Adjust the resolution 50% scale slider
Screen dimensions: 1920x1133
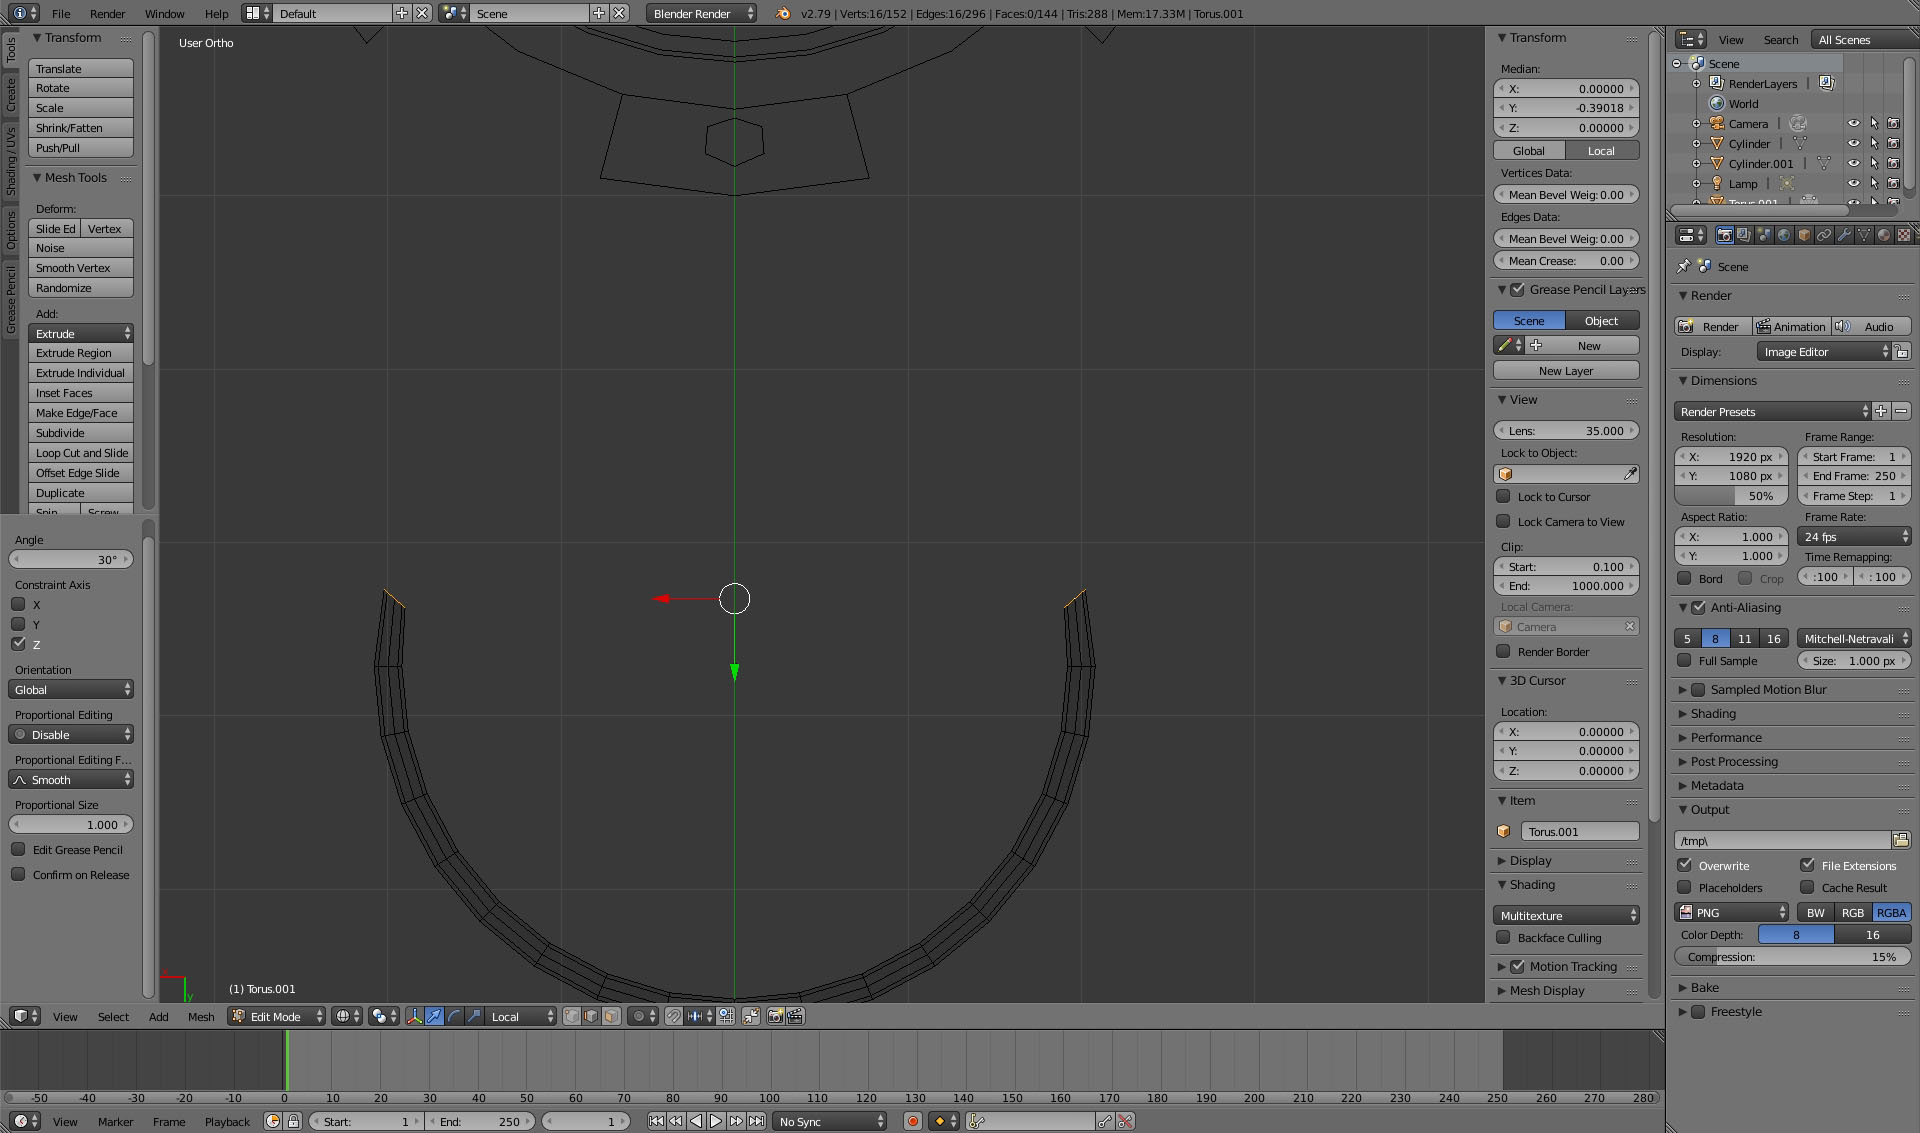pyautogui.click(x=1731, y=495)
